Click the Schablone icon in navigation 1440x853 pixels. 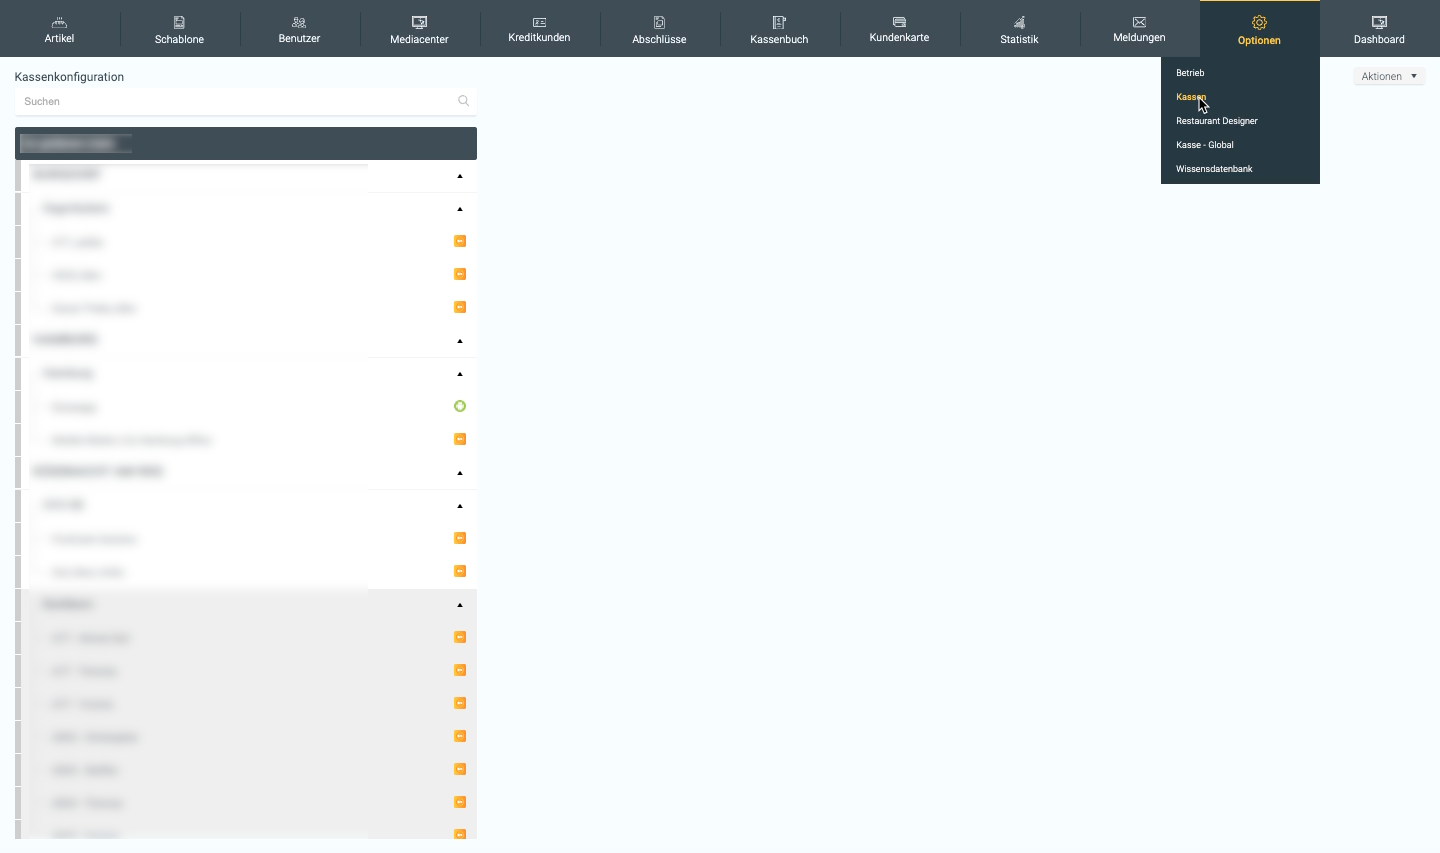point(179,22)
